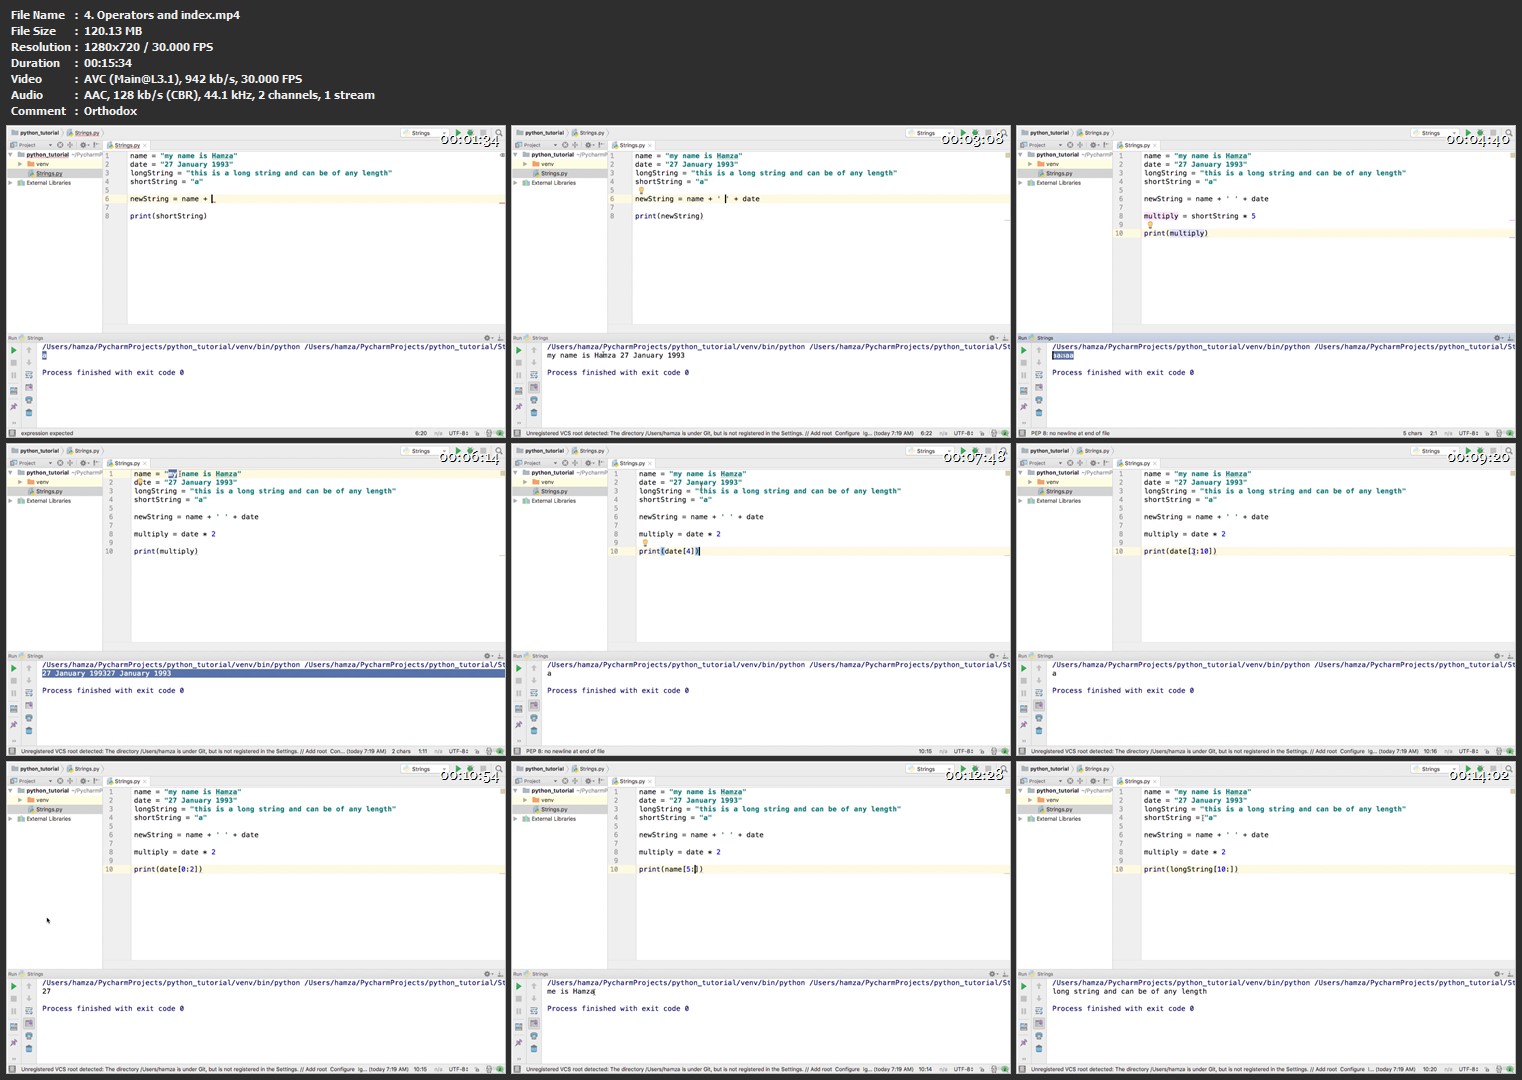Open the thumbnail stamped 00:07:48
Image resolution: width=1522 pixels, height=1080 pixels.
coord(761,600)
